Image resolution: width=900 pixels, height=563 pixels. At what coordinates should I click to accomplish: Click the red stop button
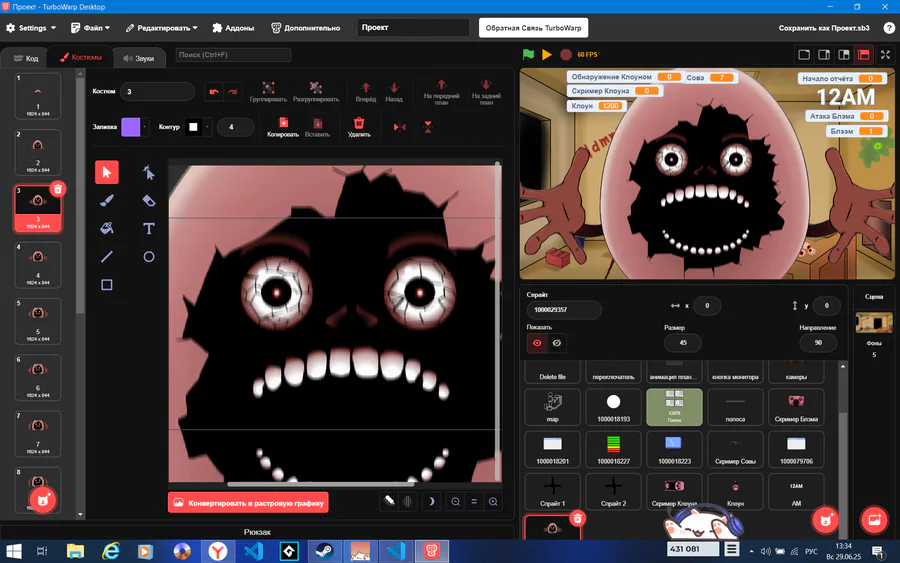pos(566,55)
